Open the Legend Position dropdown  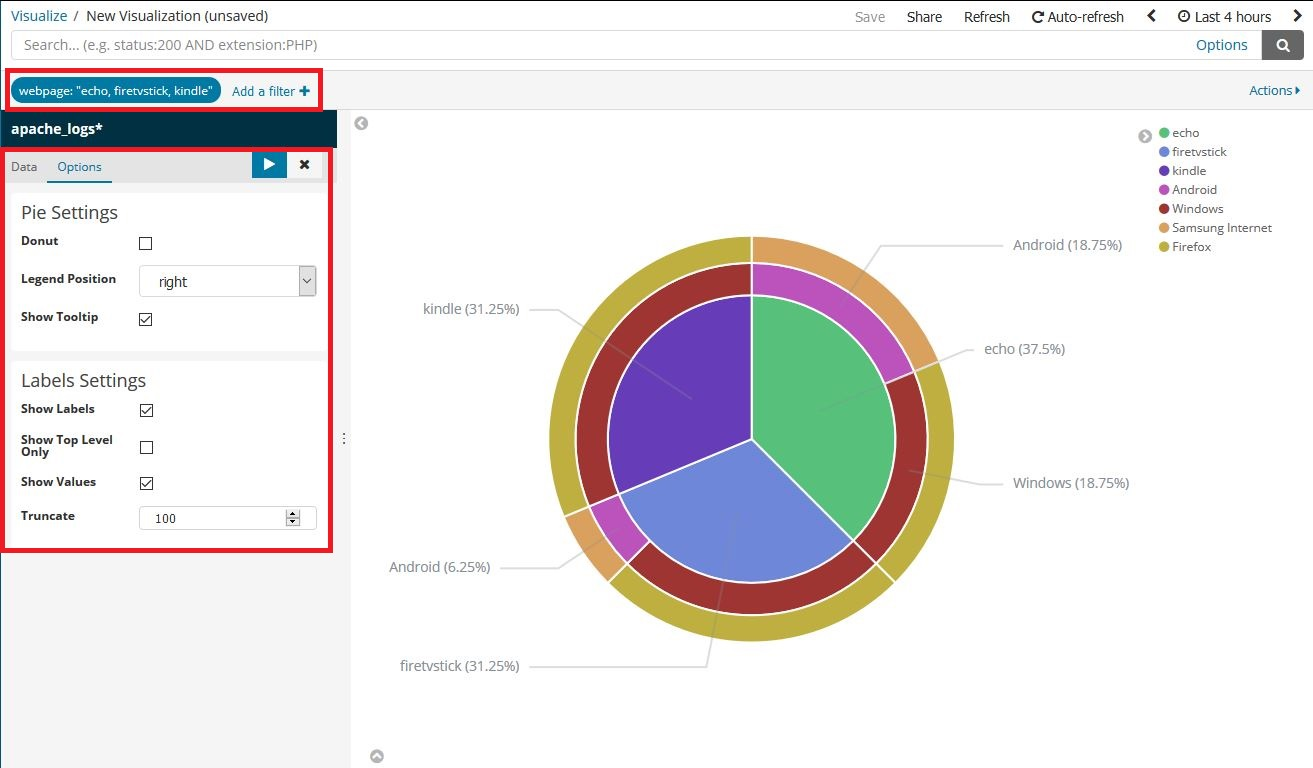pos(227,281)
